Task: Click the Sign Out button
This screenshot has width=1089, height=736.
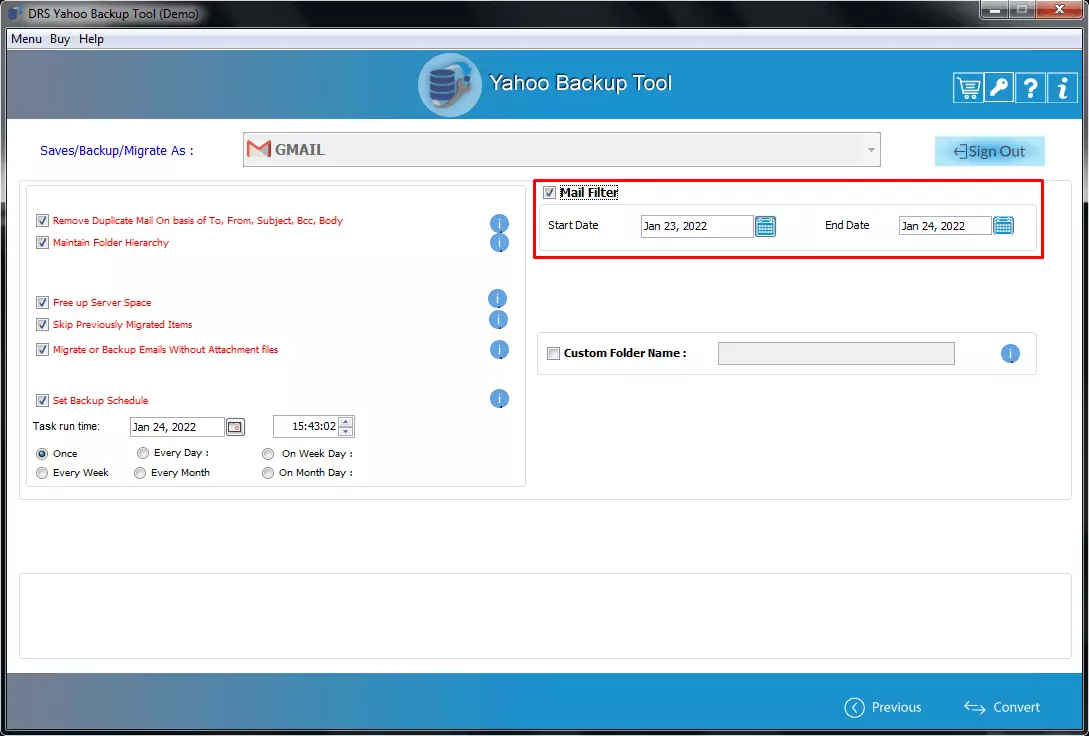Action: (x=990, y=151)
